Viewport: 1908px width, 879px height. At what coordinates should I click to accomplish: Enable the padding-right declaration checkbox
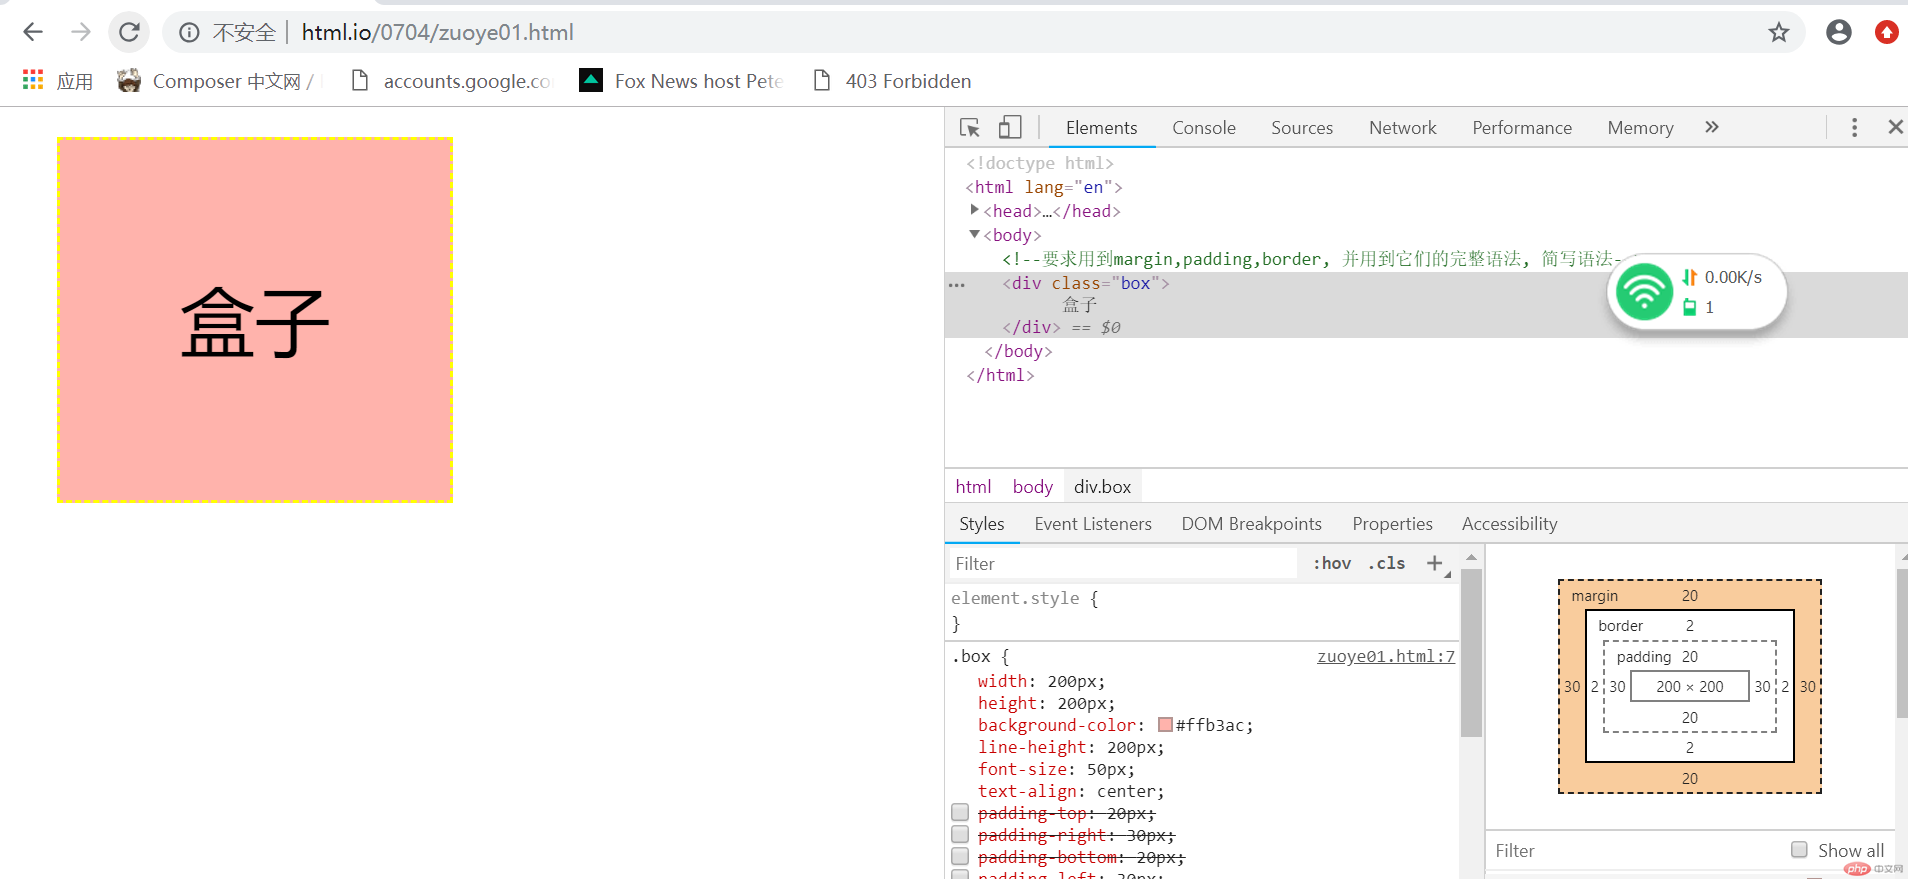pyautogui.click(x=960, y=834)
